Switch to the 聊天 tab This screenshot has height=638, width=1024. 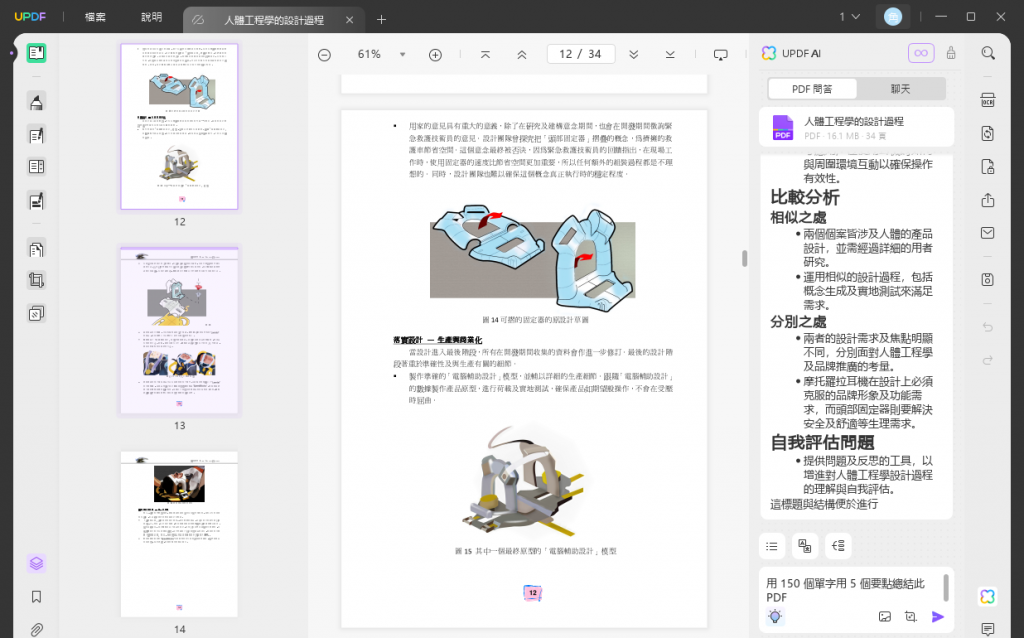tap(900, 89)
